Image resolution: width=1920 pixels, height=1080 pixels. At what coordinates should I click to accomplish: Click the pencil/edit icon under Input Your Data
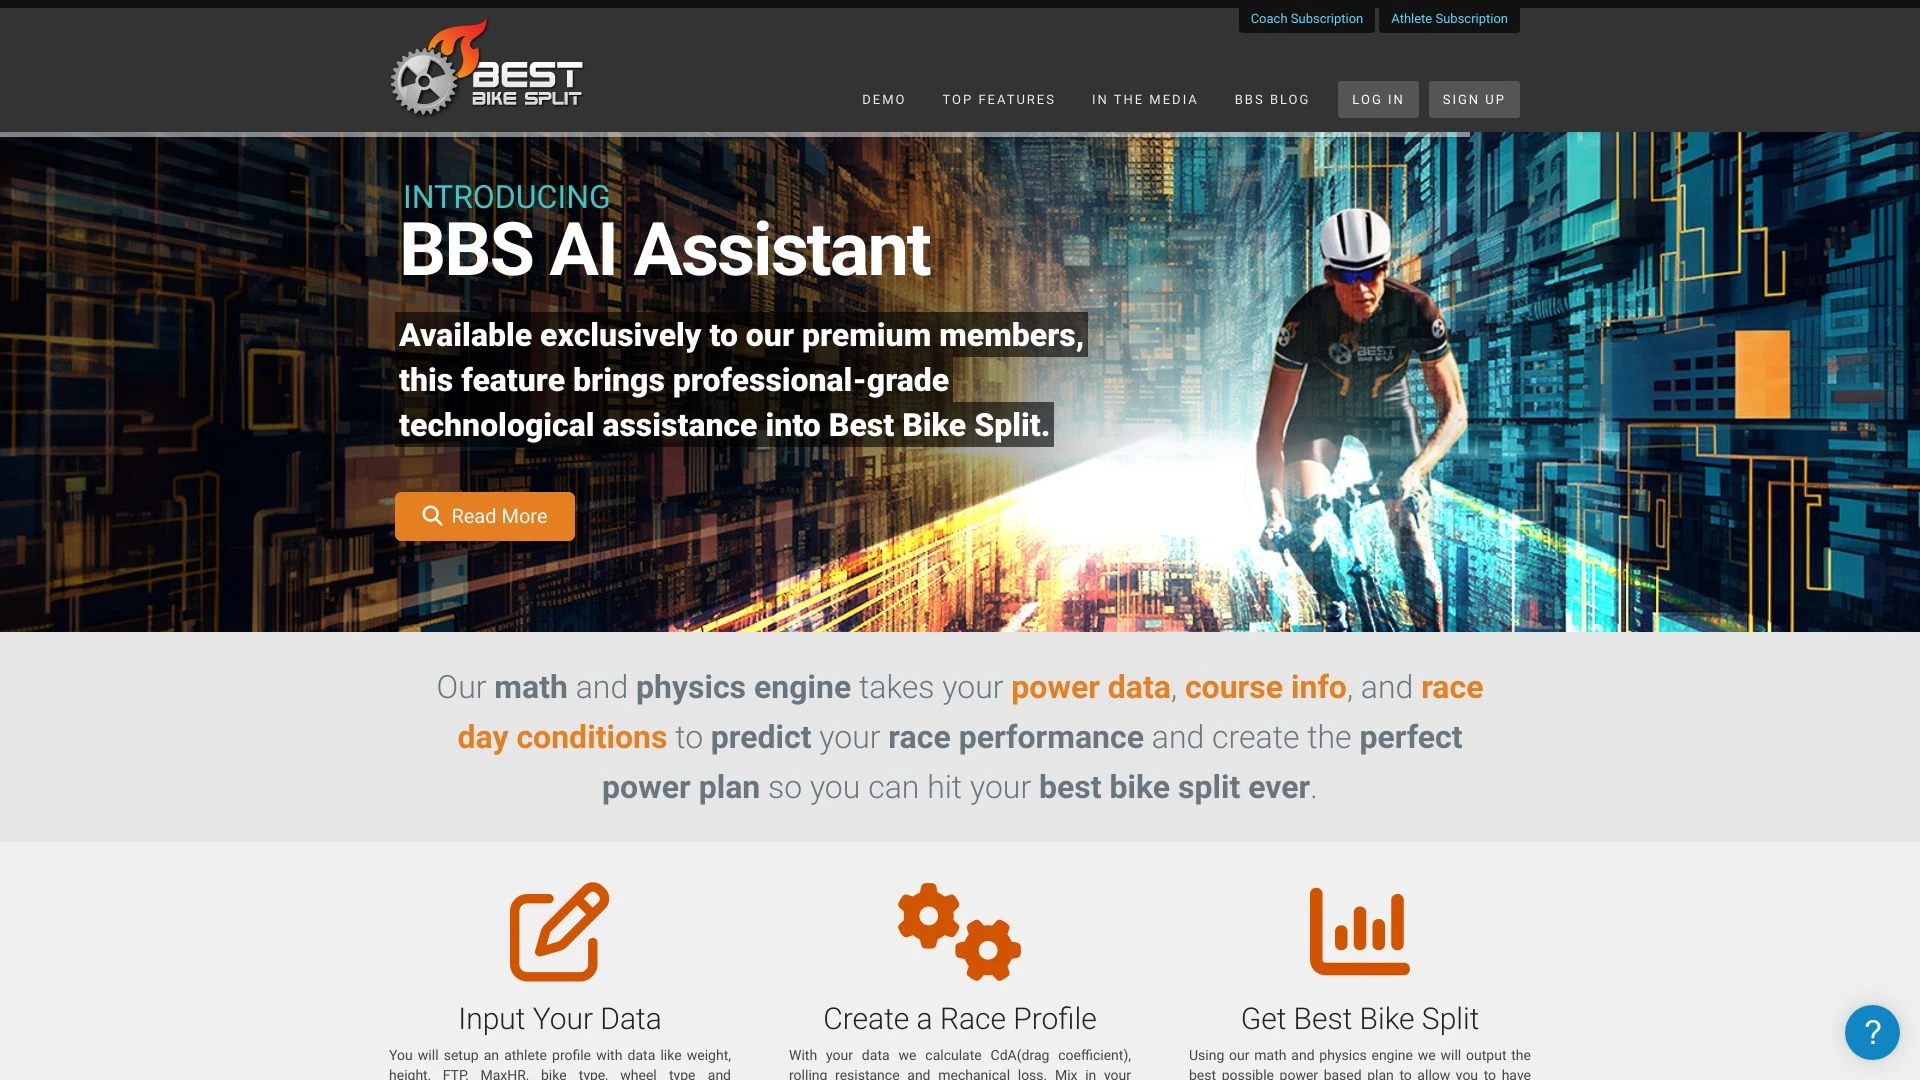tap(559, 932)
